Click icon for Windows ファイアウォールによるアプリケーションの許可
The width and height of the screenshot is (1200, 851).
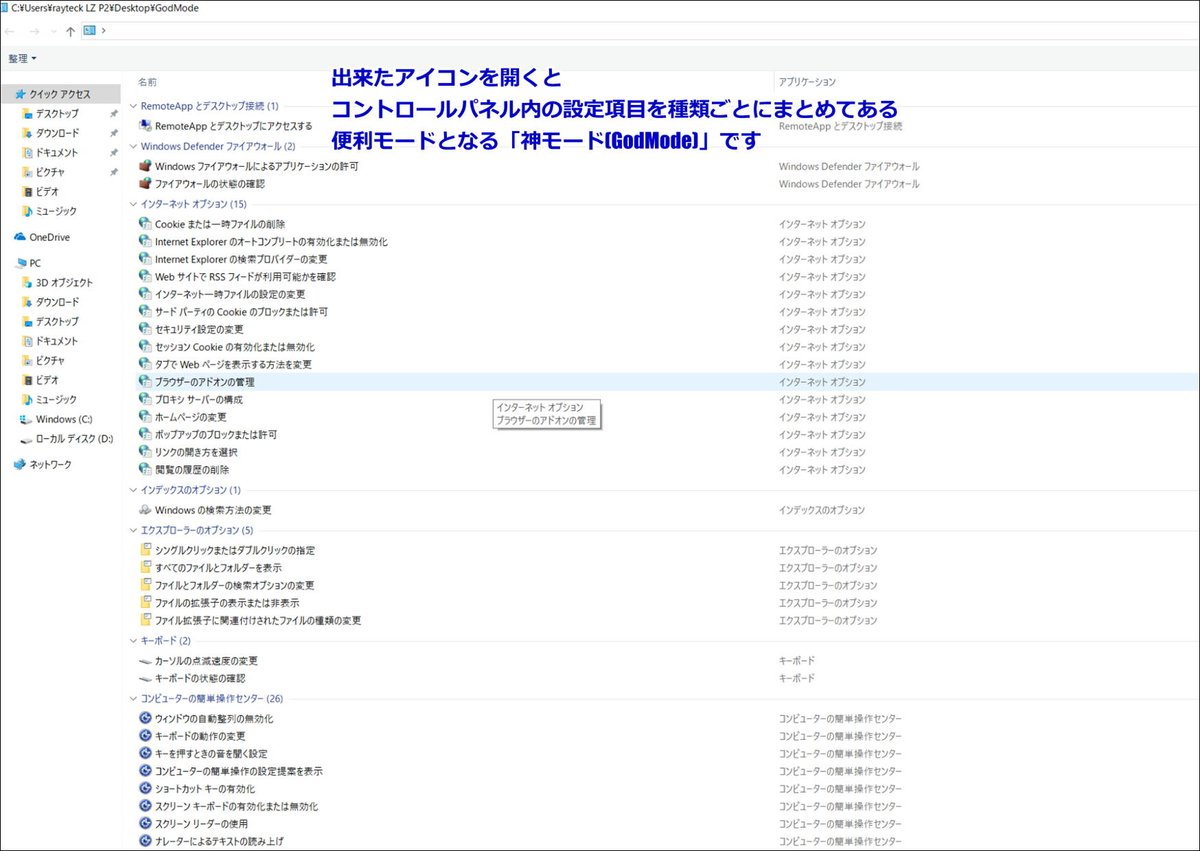[145, 166]
